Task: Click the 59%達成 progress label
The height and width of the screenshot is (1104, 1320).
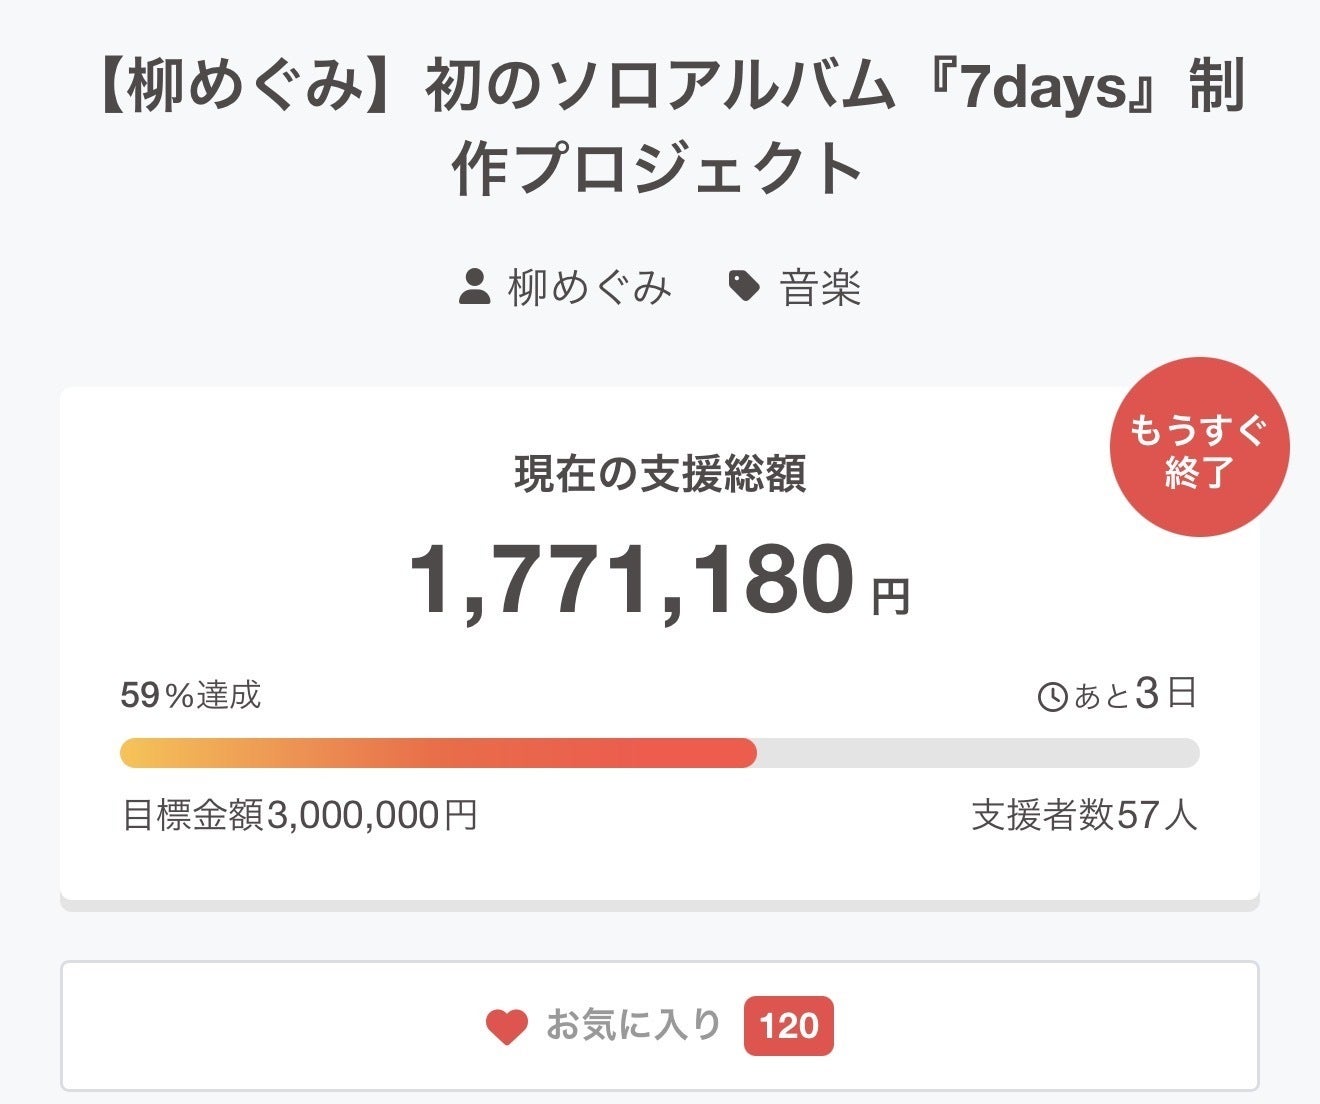Action: 191,695
